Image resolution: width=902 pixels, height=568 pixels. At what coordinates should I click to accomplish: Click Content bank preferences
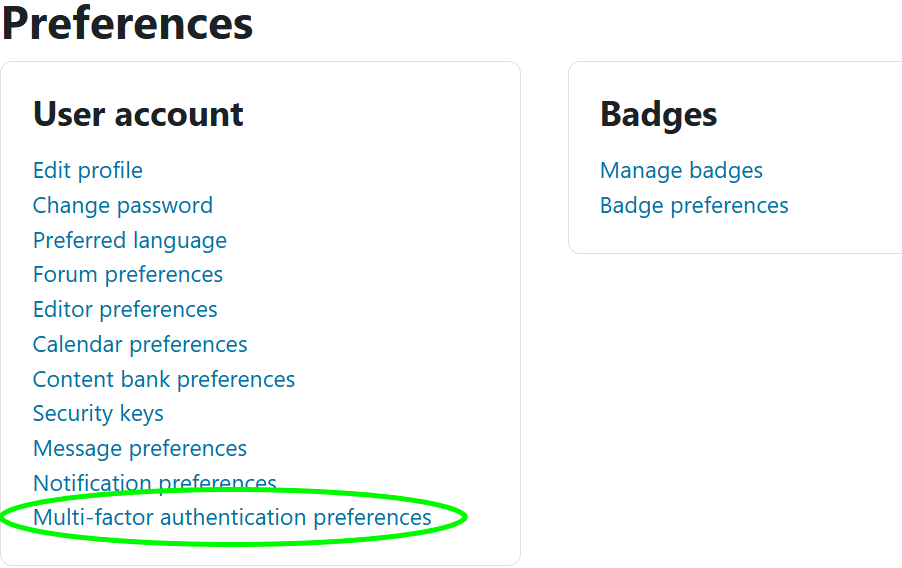click(163, 379)
